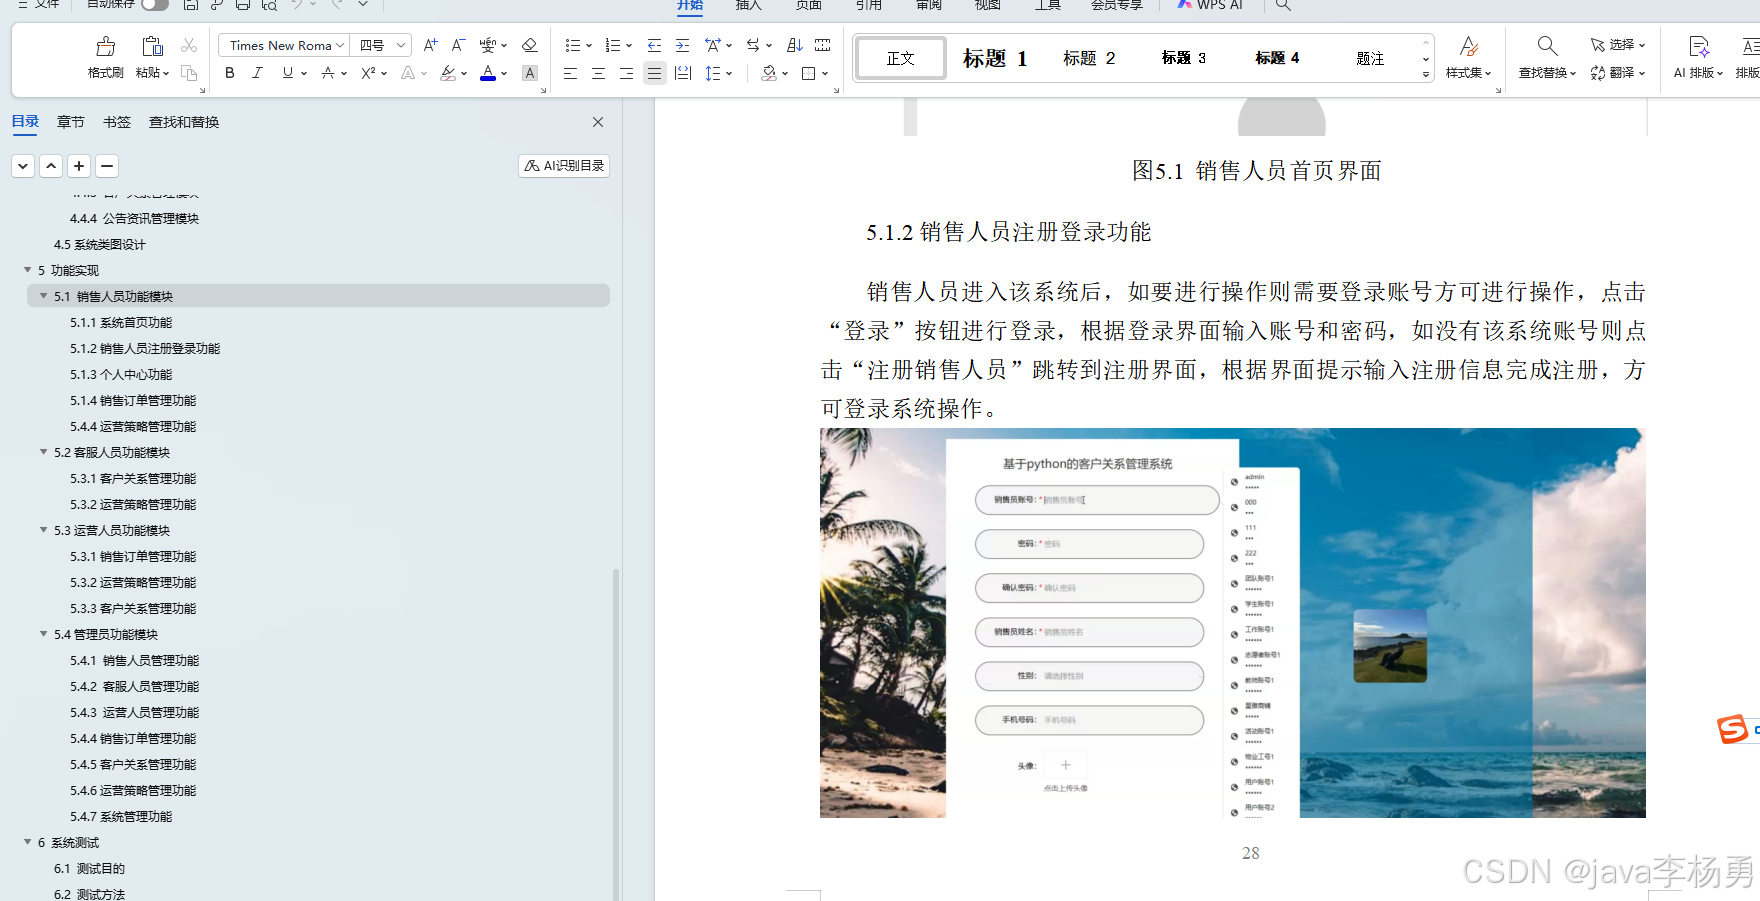Click the decrease indent icon
This screenshot has width=1760, height=901.
(654, 44)
